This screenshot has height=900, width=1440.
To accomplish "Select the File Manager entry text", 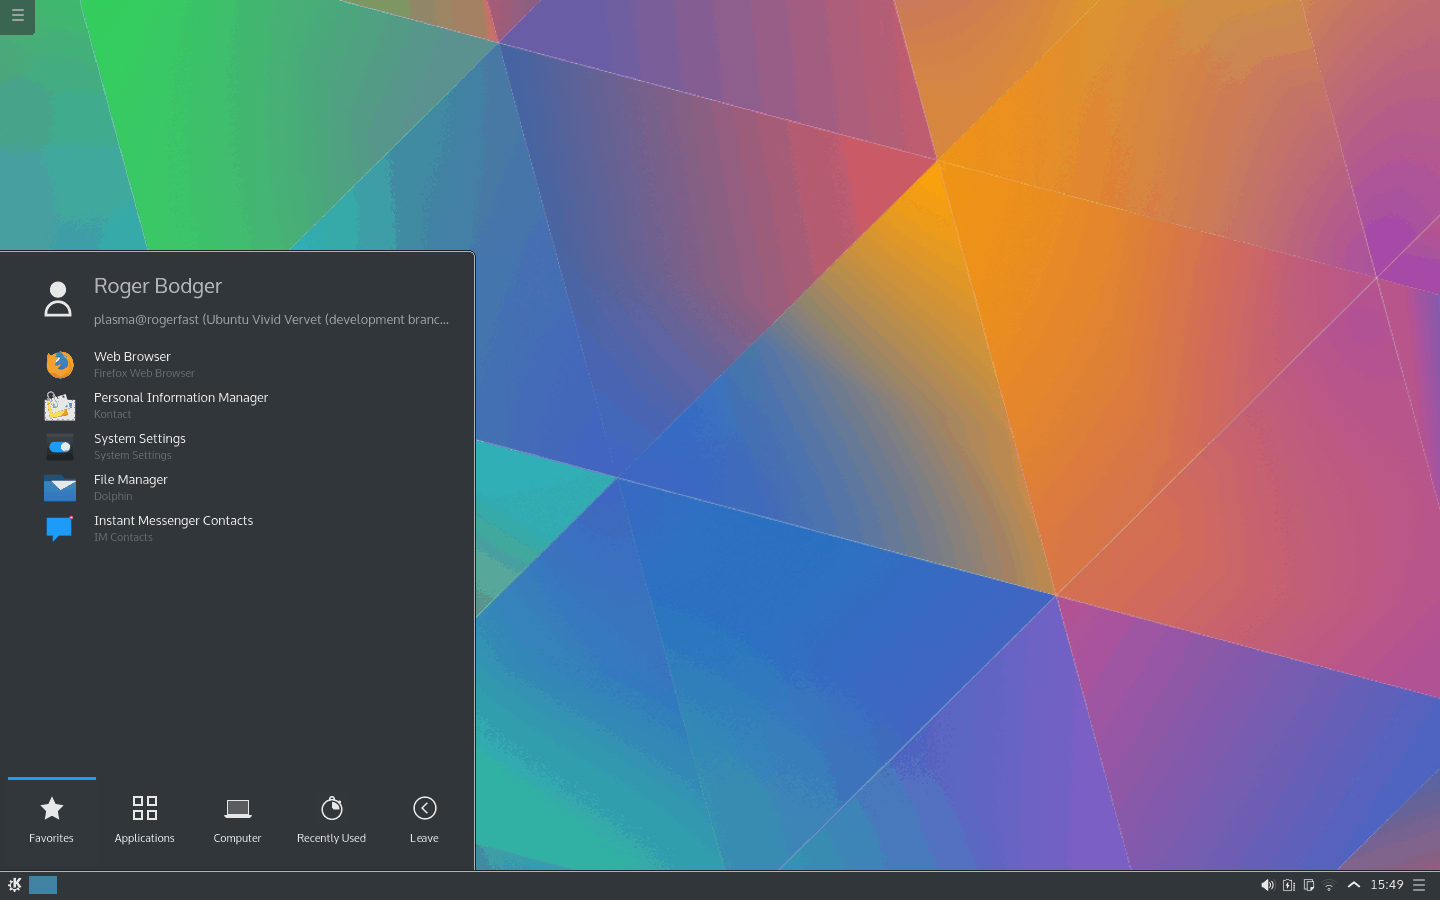I will point(131,480).
